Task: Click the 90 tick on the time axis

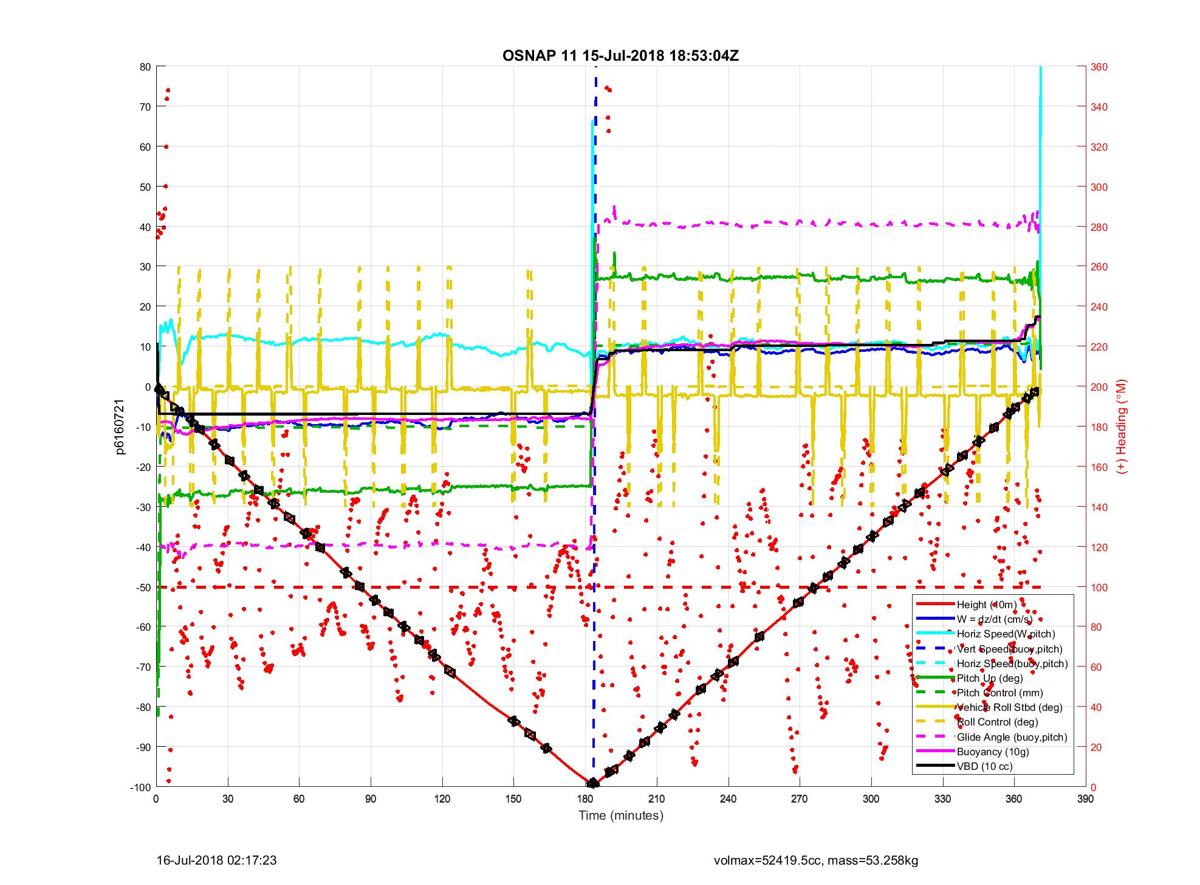Action: [x=370, y=799]
